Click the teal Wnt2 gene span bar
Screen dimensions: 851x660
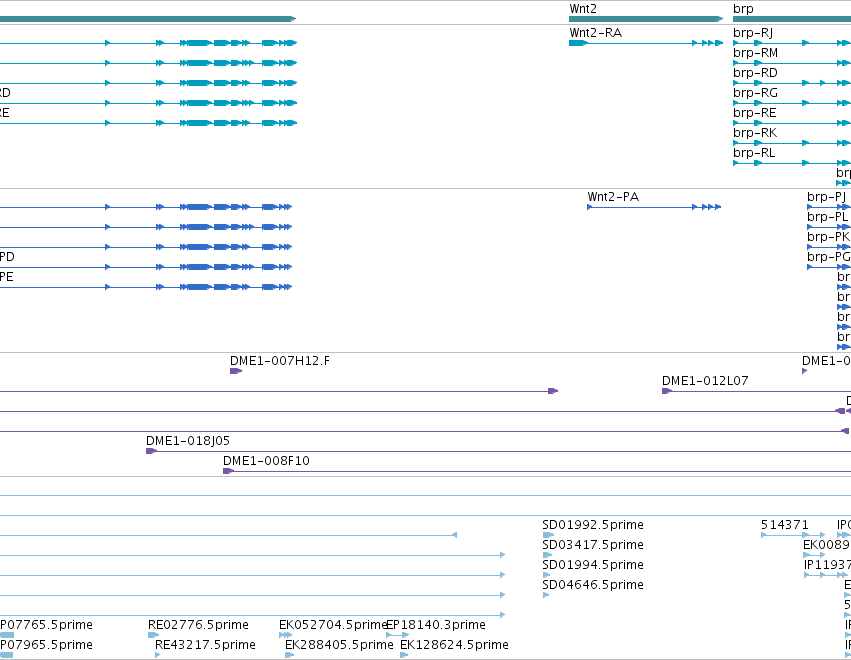point(646,19)
